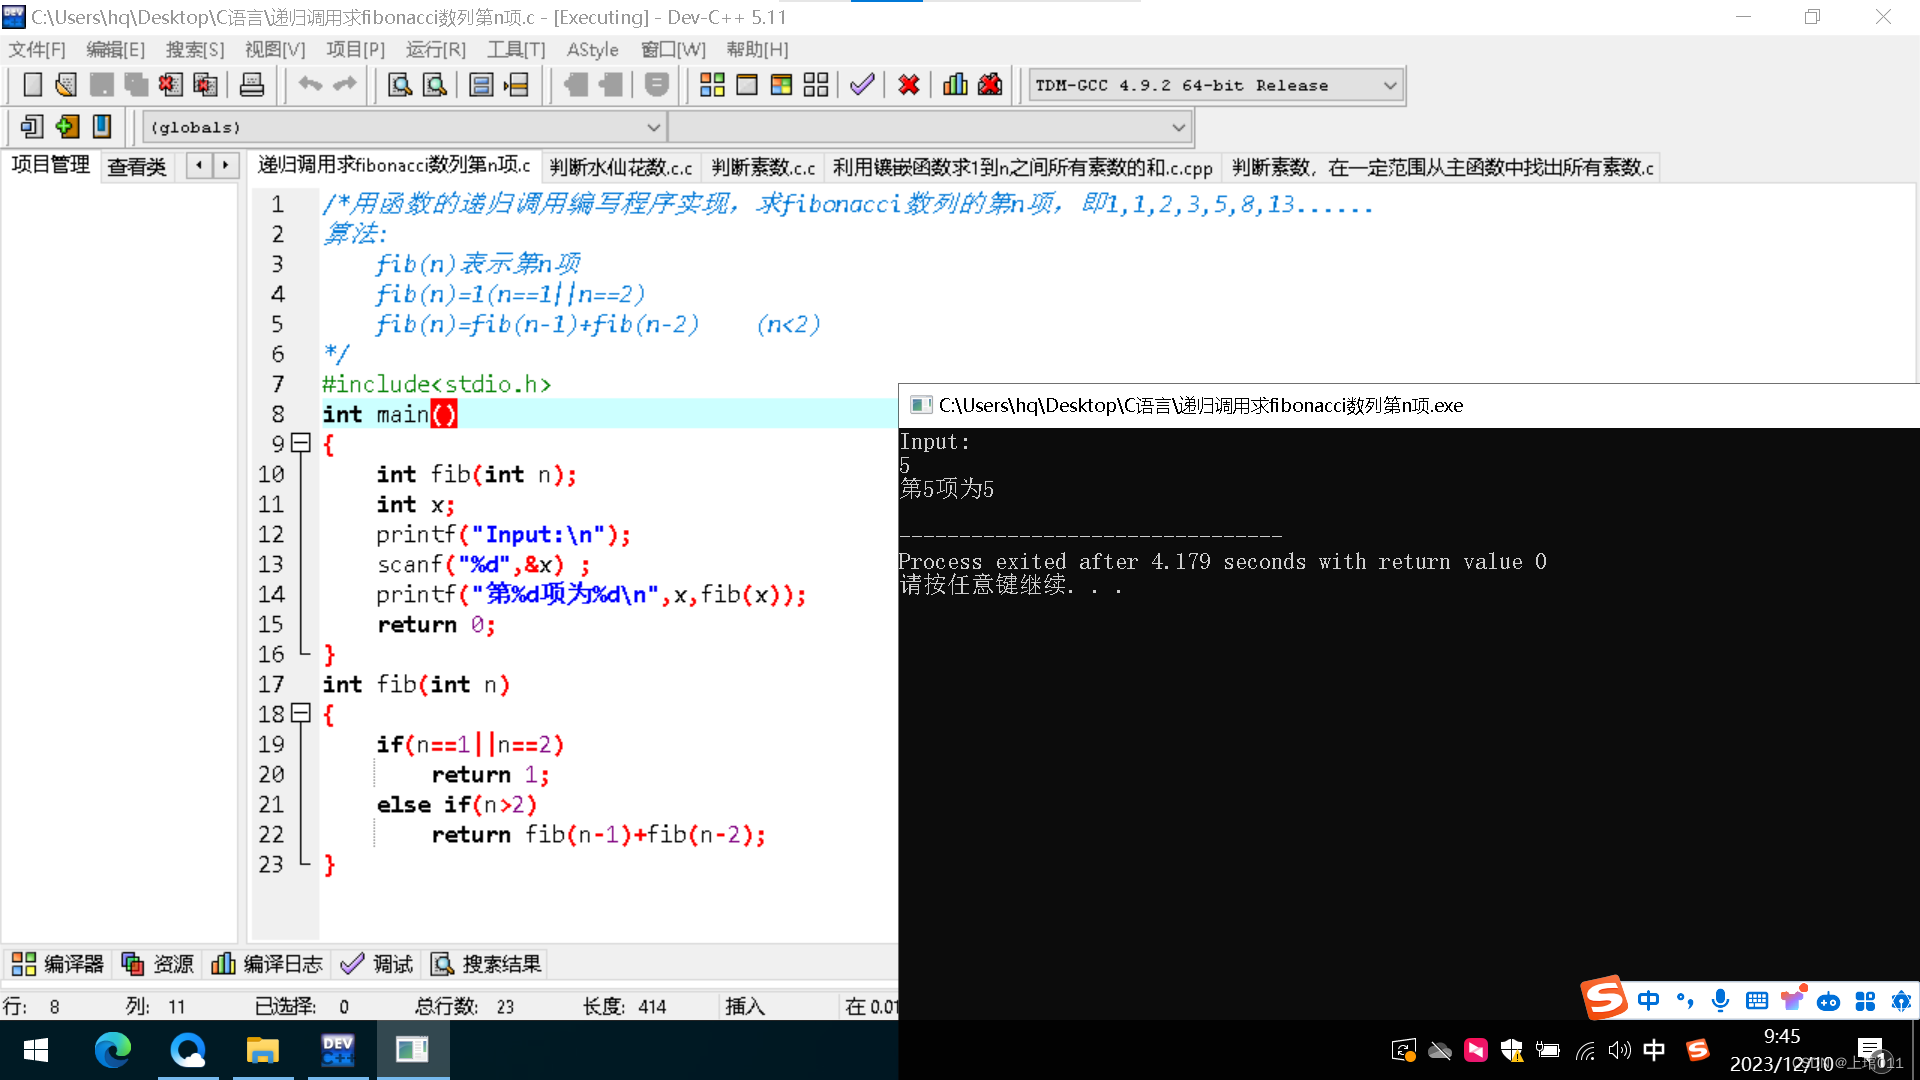Click the New file toolbar icon
This screenshot has width=1920, height=1080.
33,85
